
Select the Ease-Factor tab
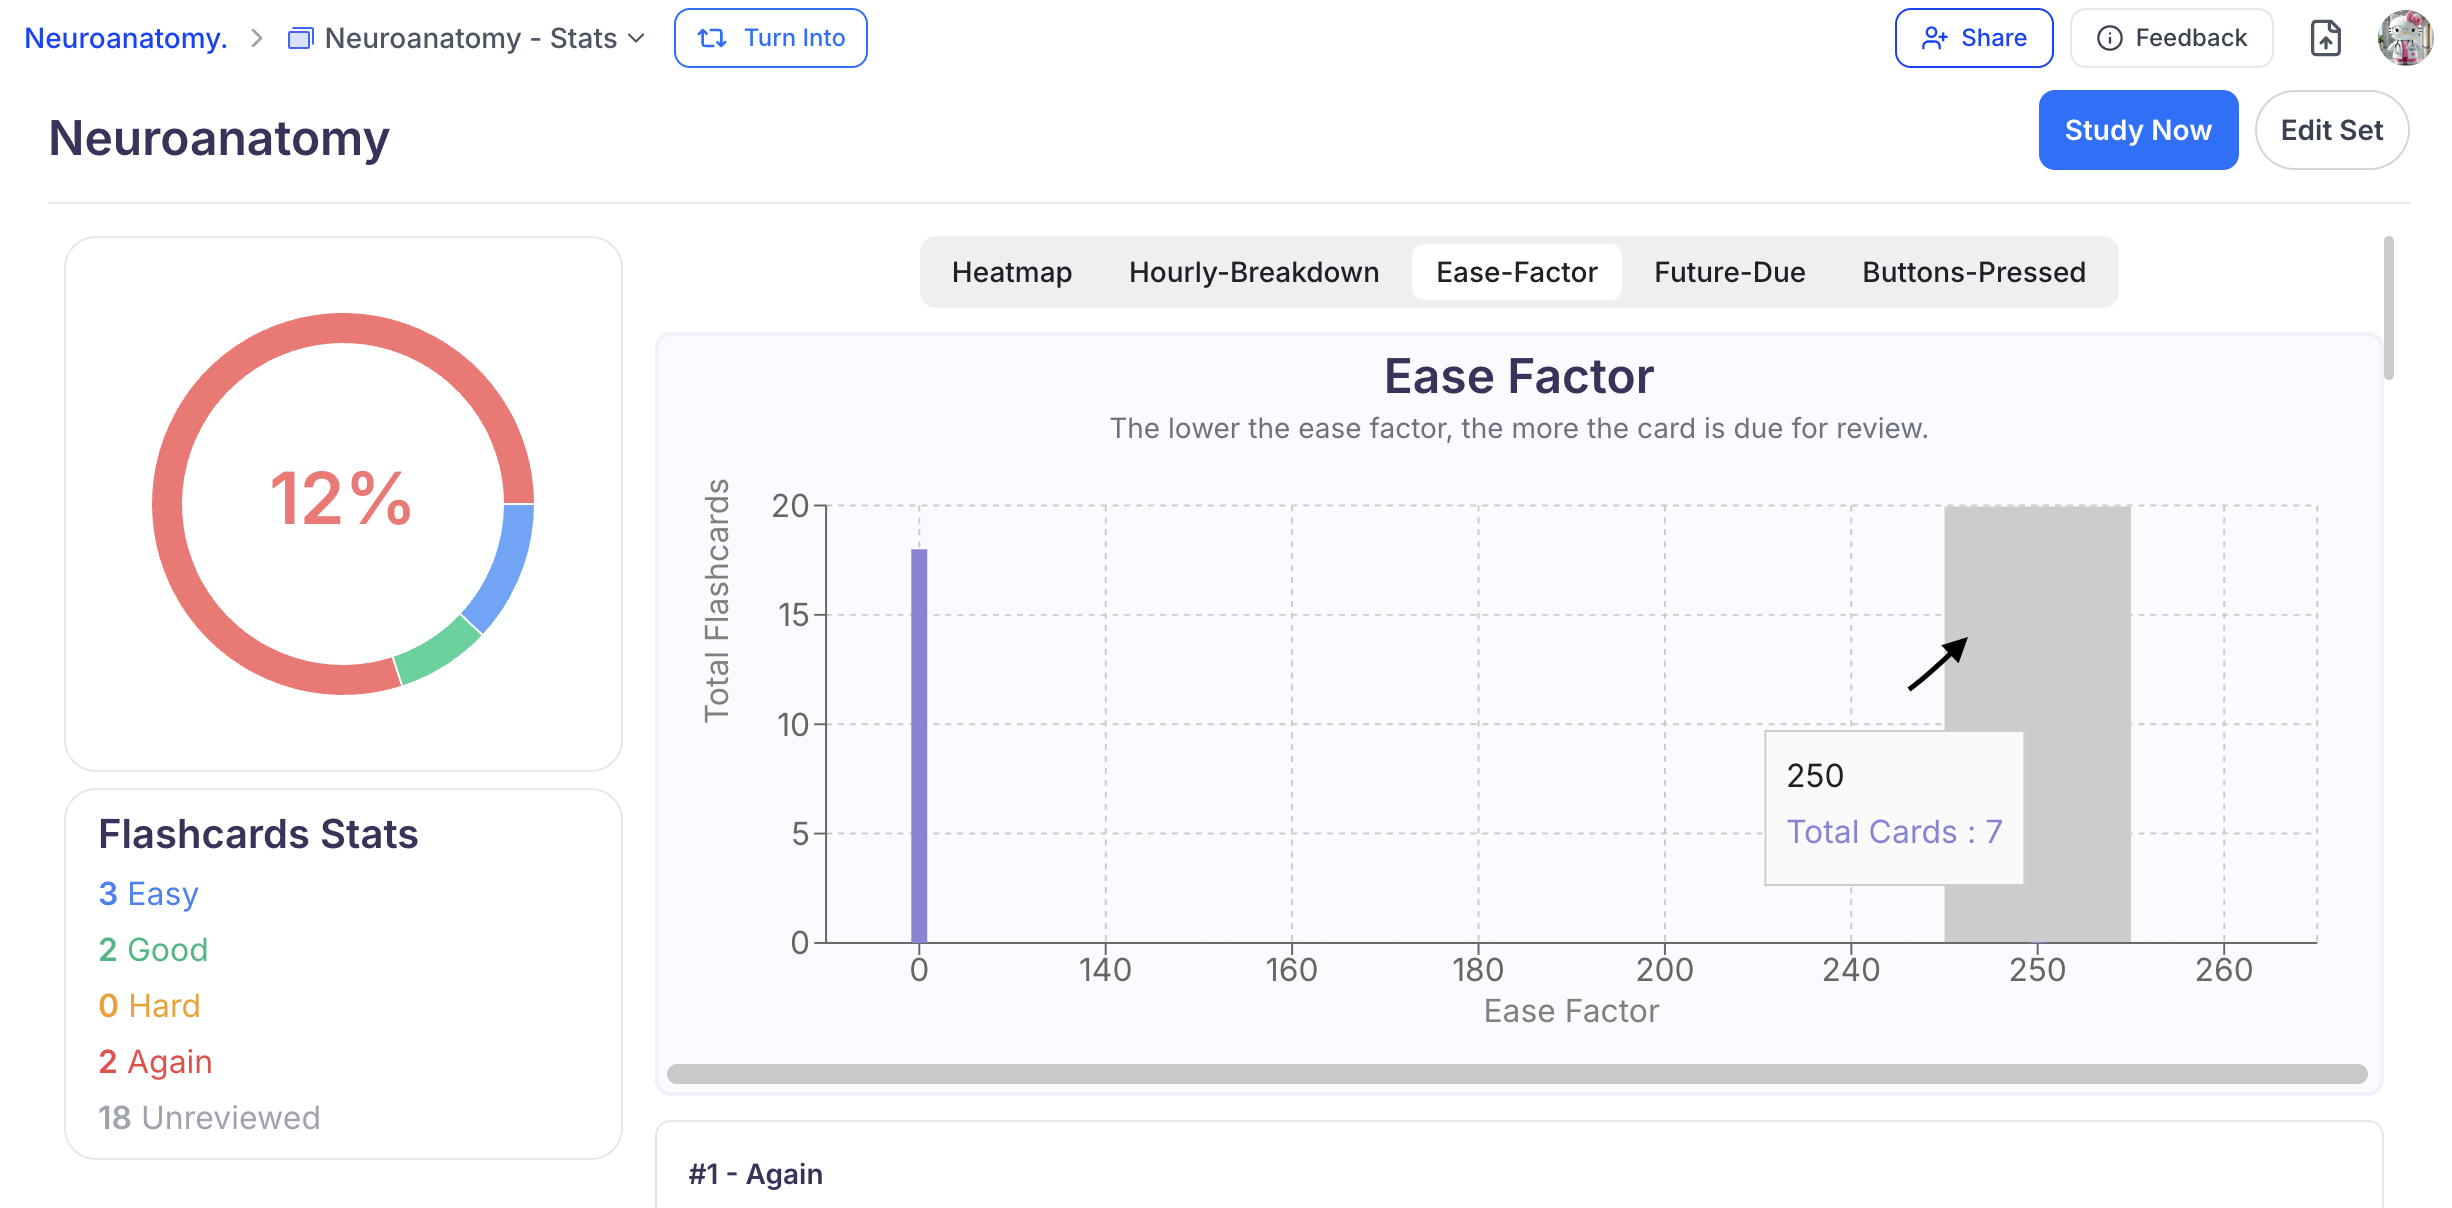1516,272
